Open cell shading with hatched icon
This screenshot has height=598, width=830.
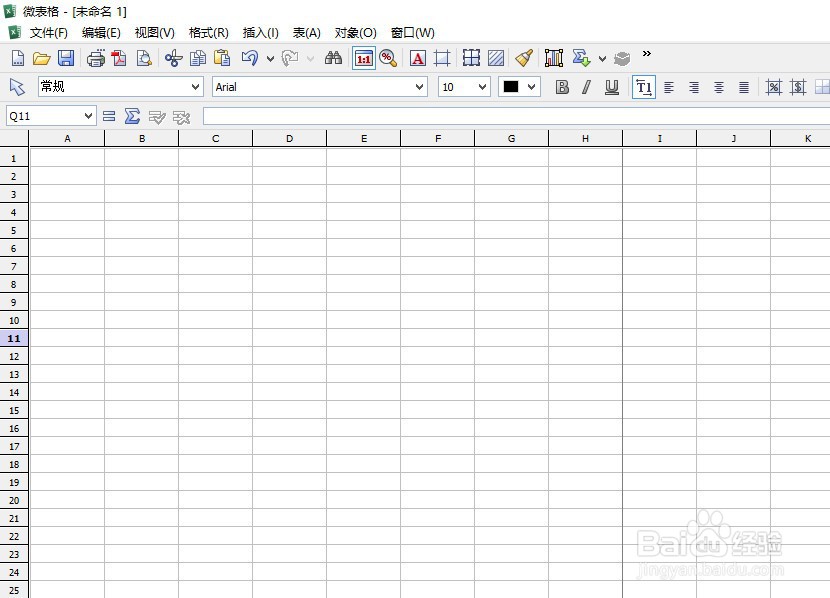[x=496, y=58]
